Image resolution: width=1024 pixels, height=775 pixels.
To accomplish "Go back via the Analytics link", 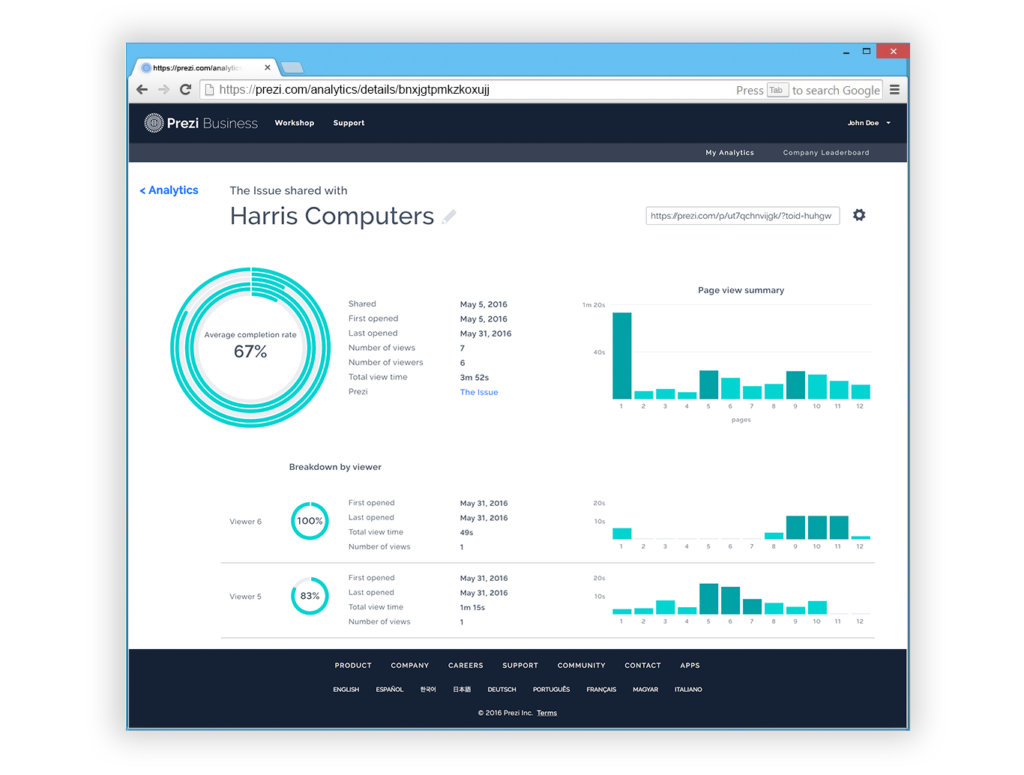I will (169, 190).
